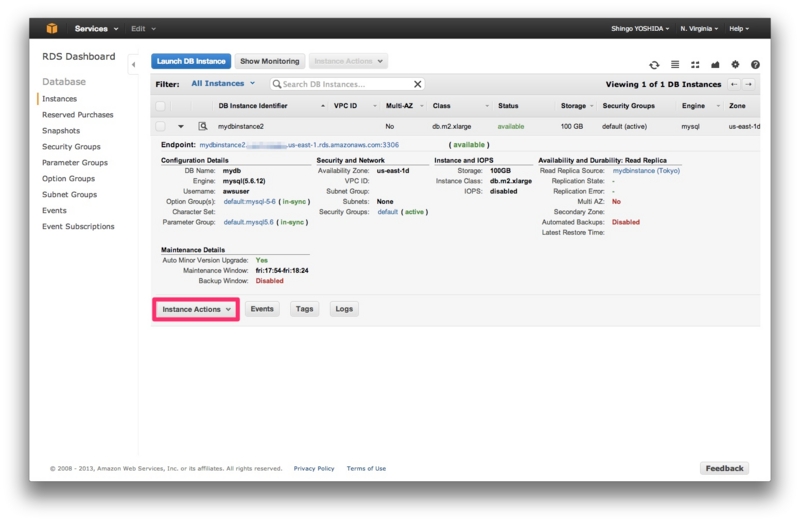Screen dimensions: 800x522
Task: Click the maintenance window value fri:17:54-fri:18:24
Action: (282, 270)
